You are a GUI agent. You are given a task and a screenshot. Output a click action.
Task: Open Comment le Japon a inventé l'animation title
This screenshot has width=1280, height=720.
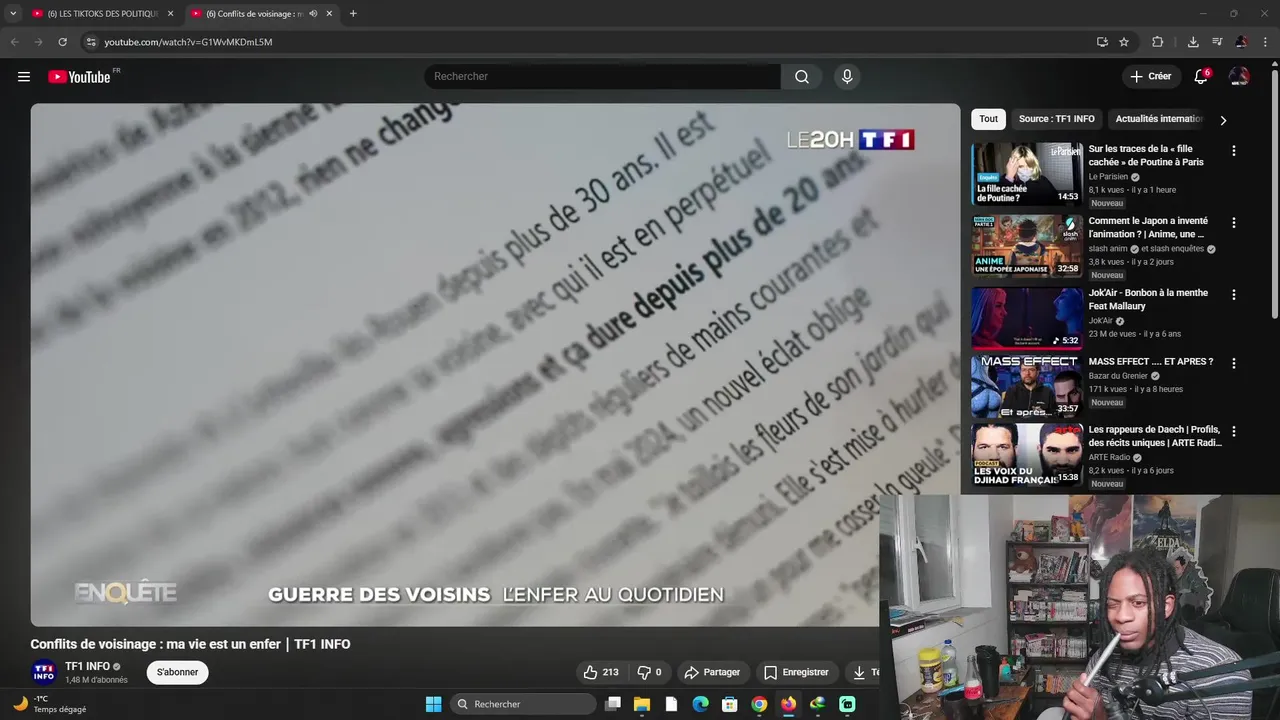click(x=1148, y=227)
